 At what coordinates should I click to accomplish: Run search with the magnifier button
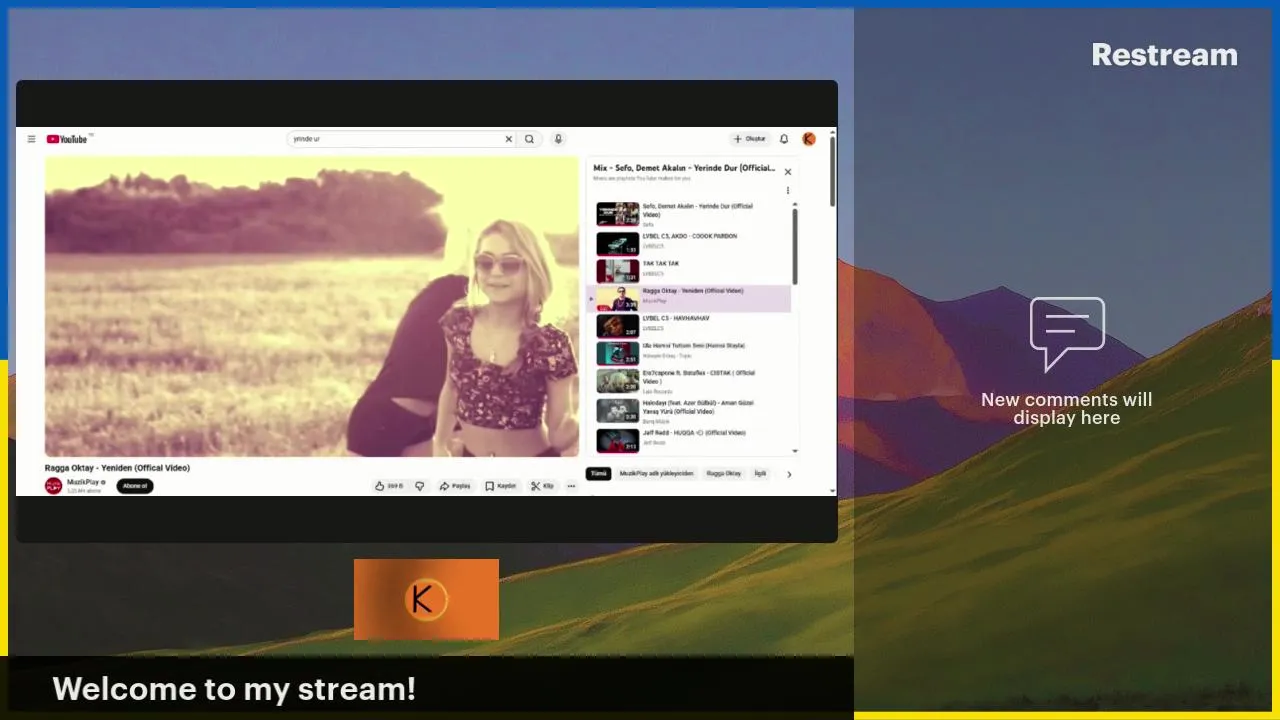click(530, 139)
